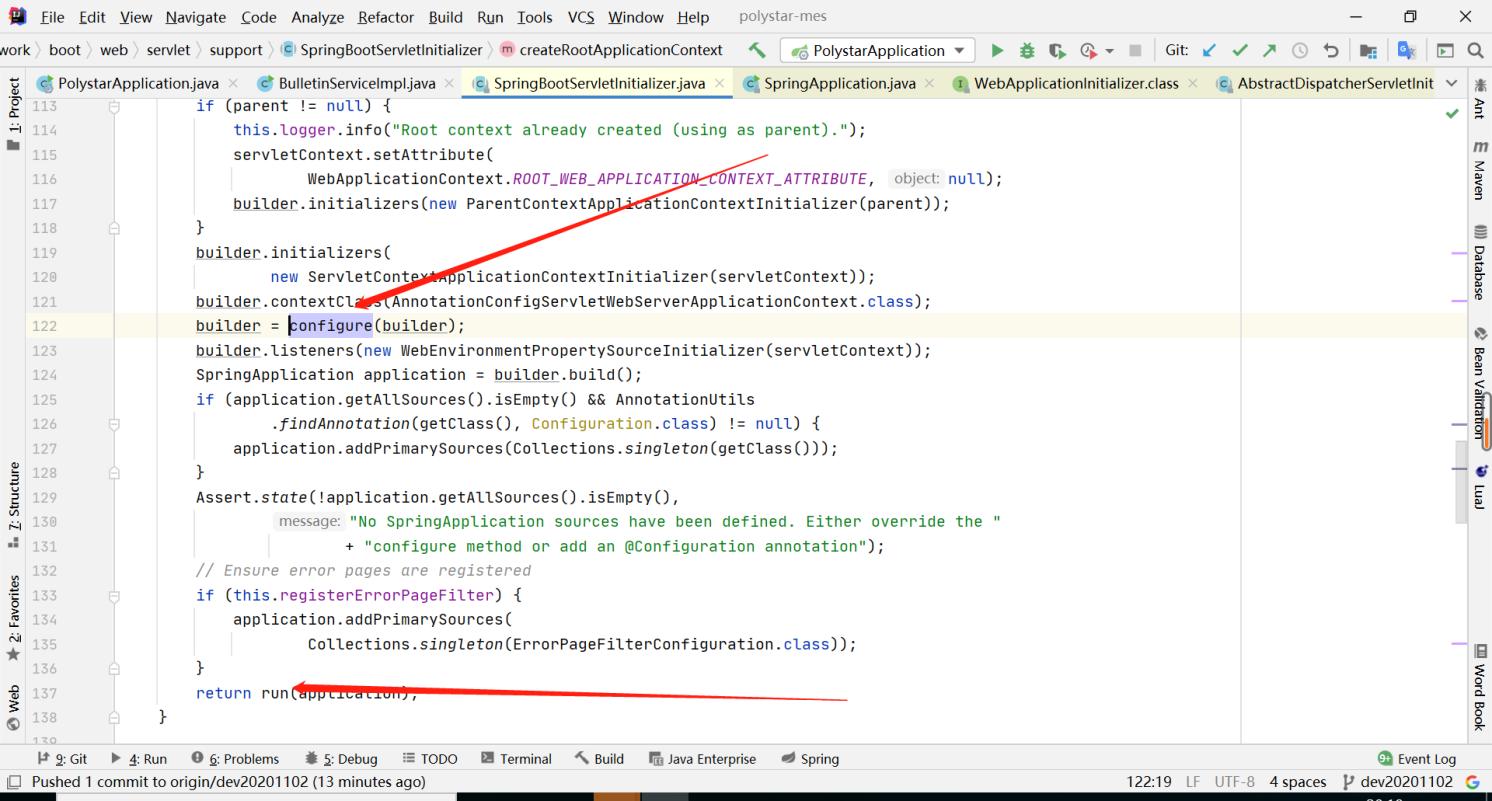Screen dimensions: 1492x801
Task: Toggle the Structure tool window
Action: [12, 505]
